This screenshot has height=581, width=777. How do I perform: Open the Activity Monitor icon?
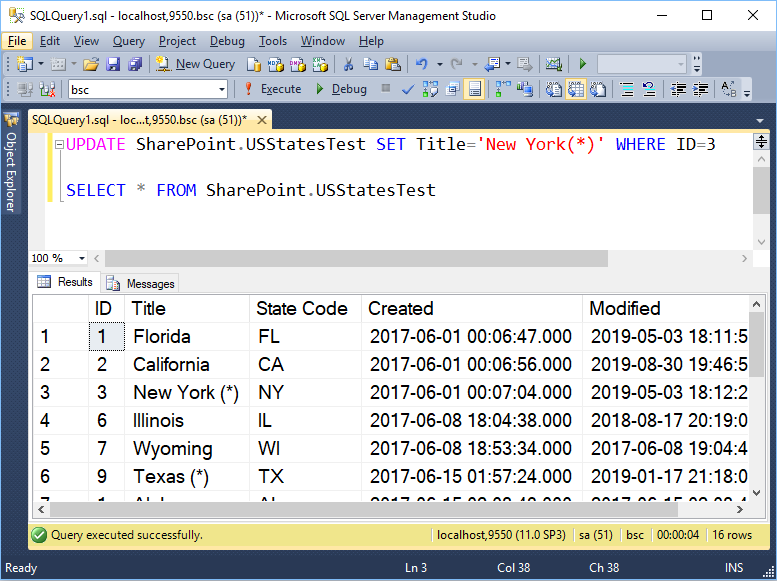[554, 64]
